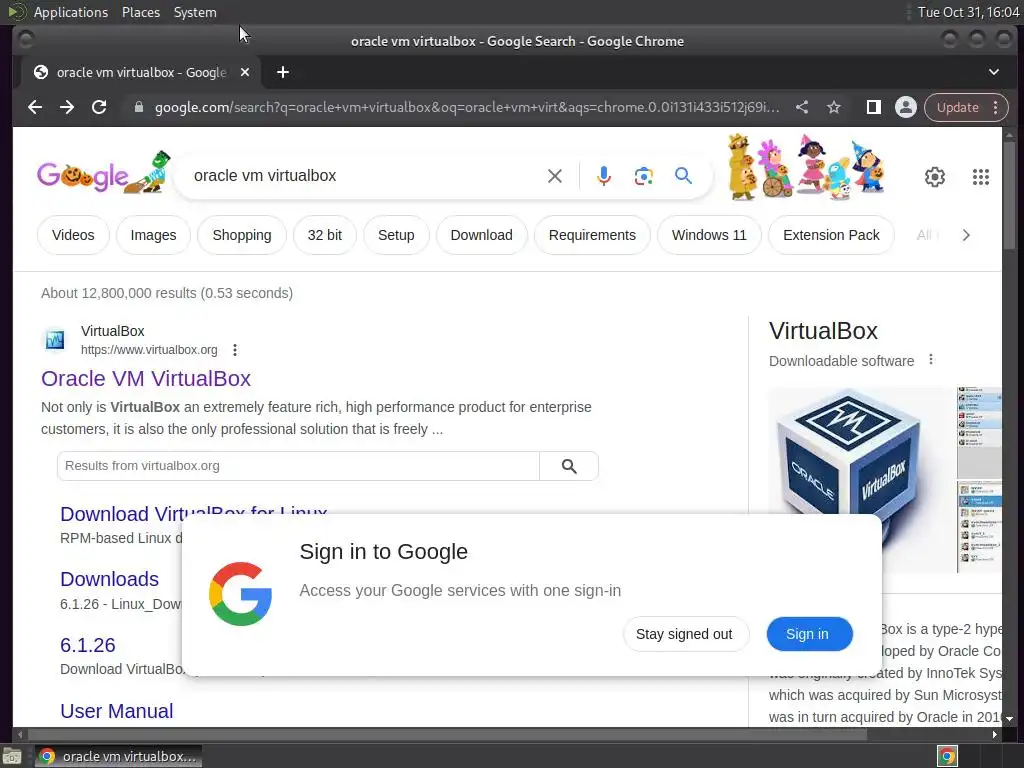Click the Google Halloween doodle logo
This screenshot has height=768, width=1024.
(x=104, y=174)
